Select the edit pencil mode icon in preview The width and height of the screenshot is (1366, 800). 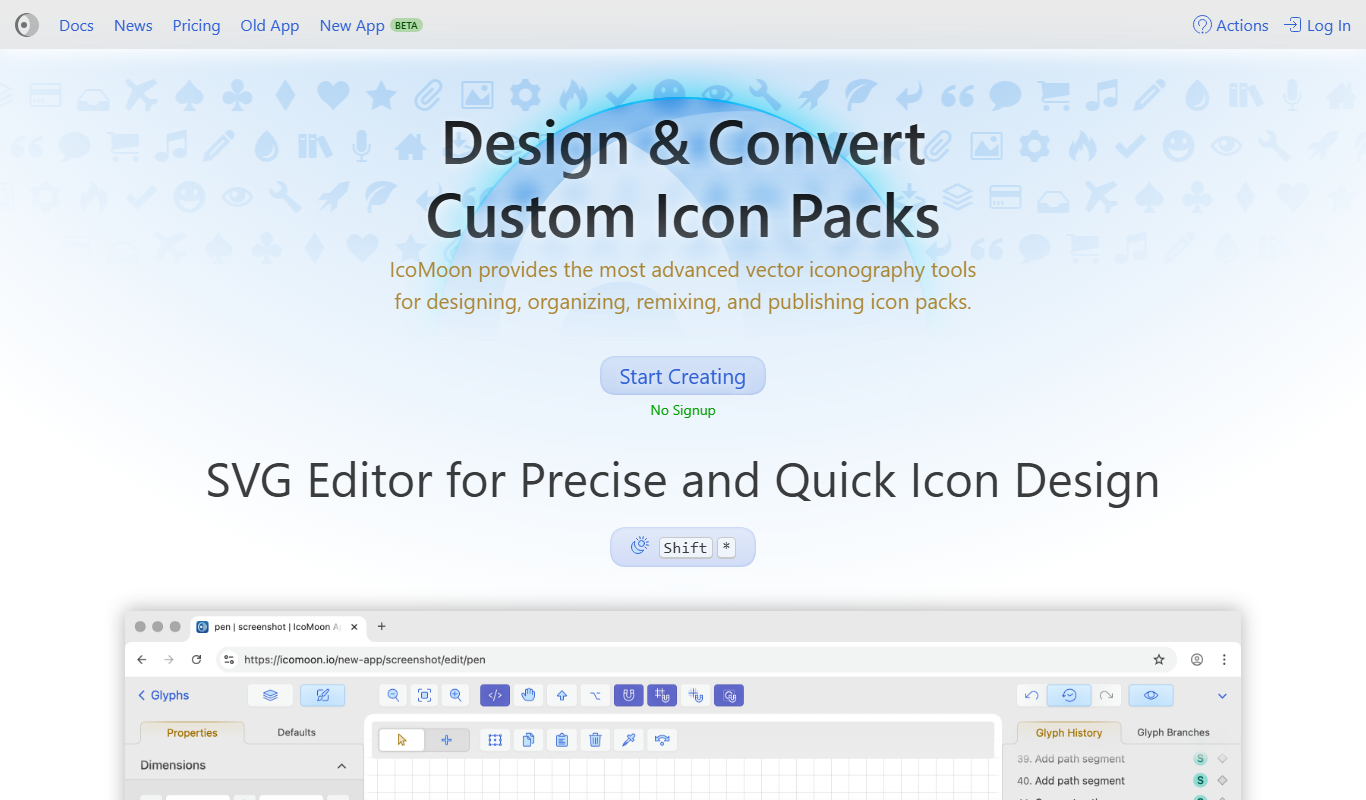[323, 695]
